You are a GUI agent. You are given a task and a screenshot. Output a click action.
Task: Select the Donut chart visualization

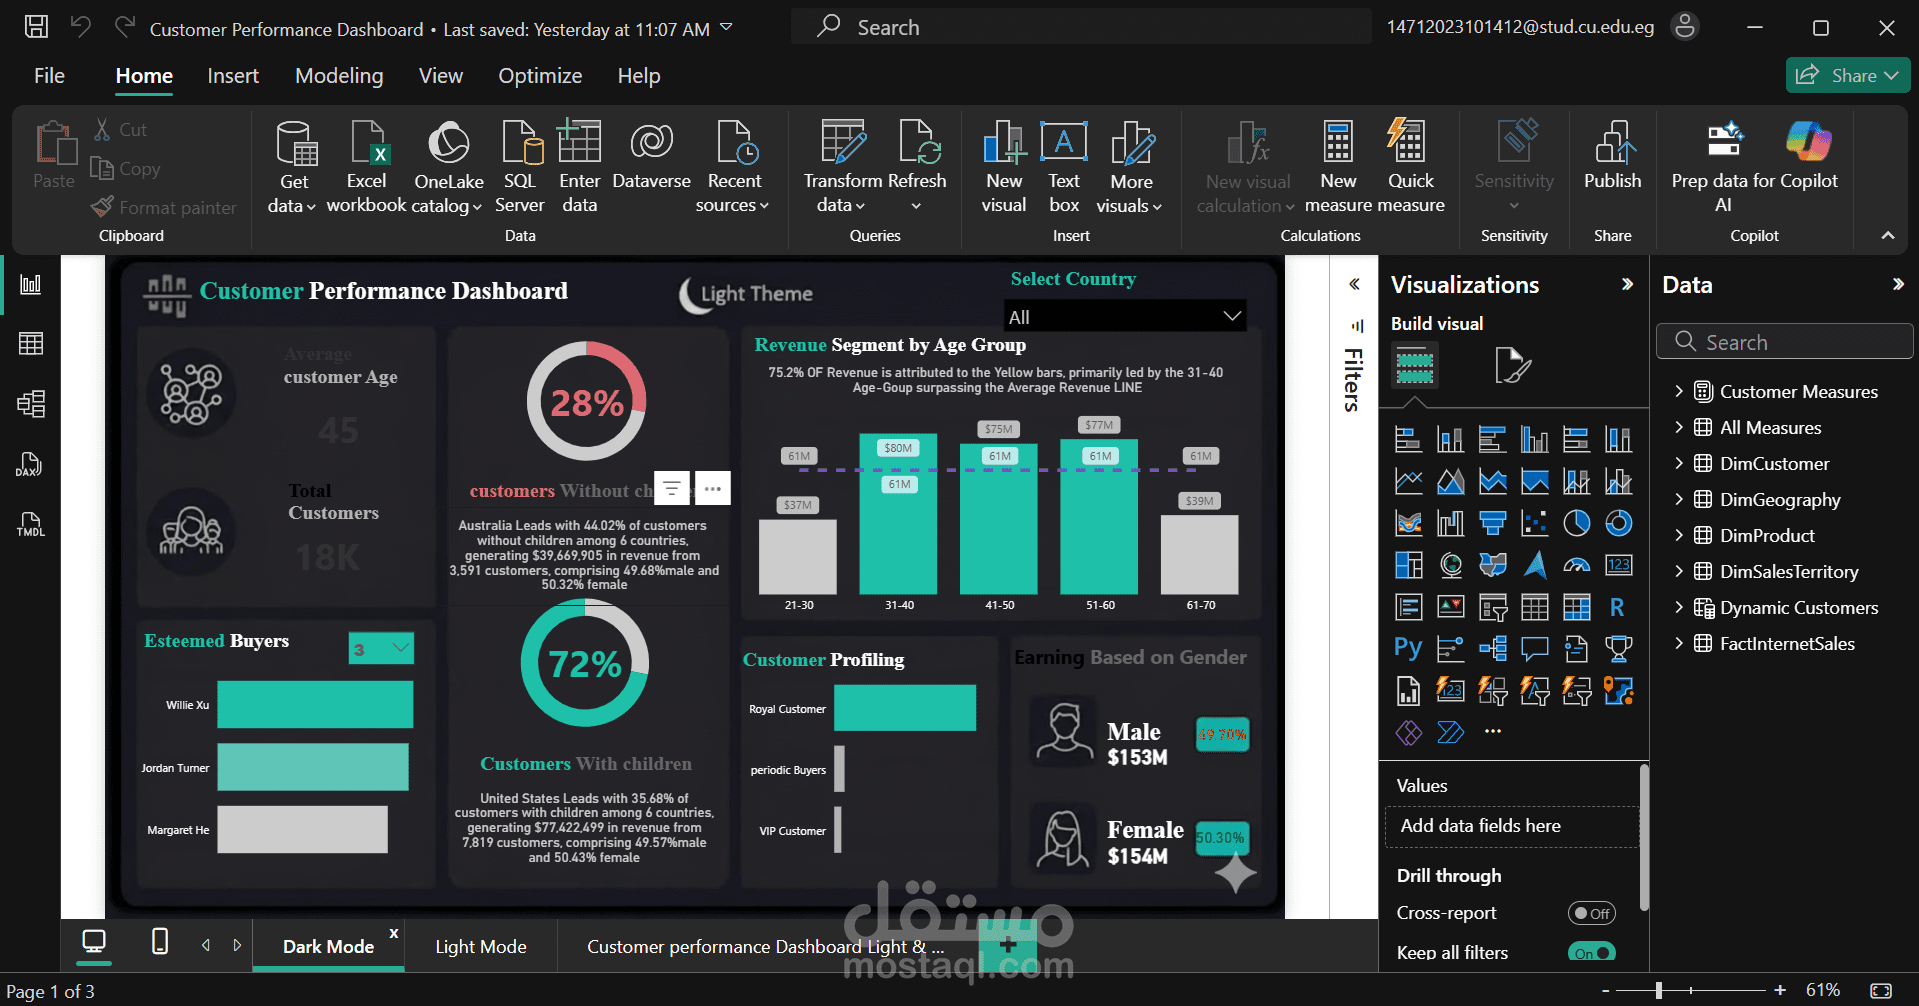(1619, 523)
